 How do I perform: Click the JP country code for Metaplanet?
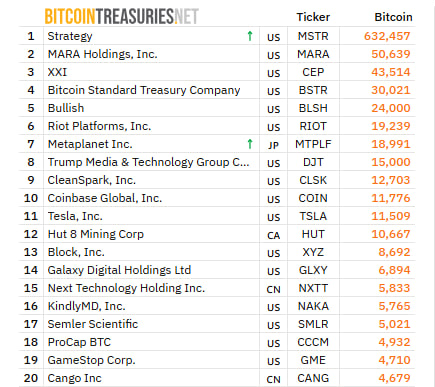pos(273,145)
